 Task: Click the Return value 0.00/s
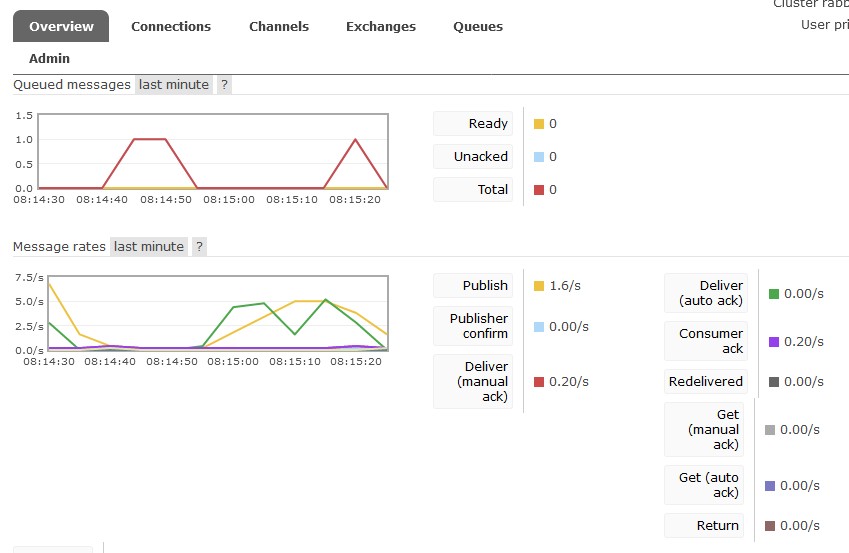[x=800, y=526]
